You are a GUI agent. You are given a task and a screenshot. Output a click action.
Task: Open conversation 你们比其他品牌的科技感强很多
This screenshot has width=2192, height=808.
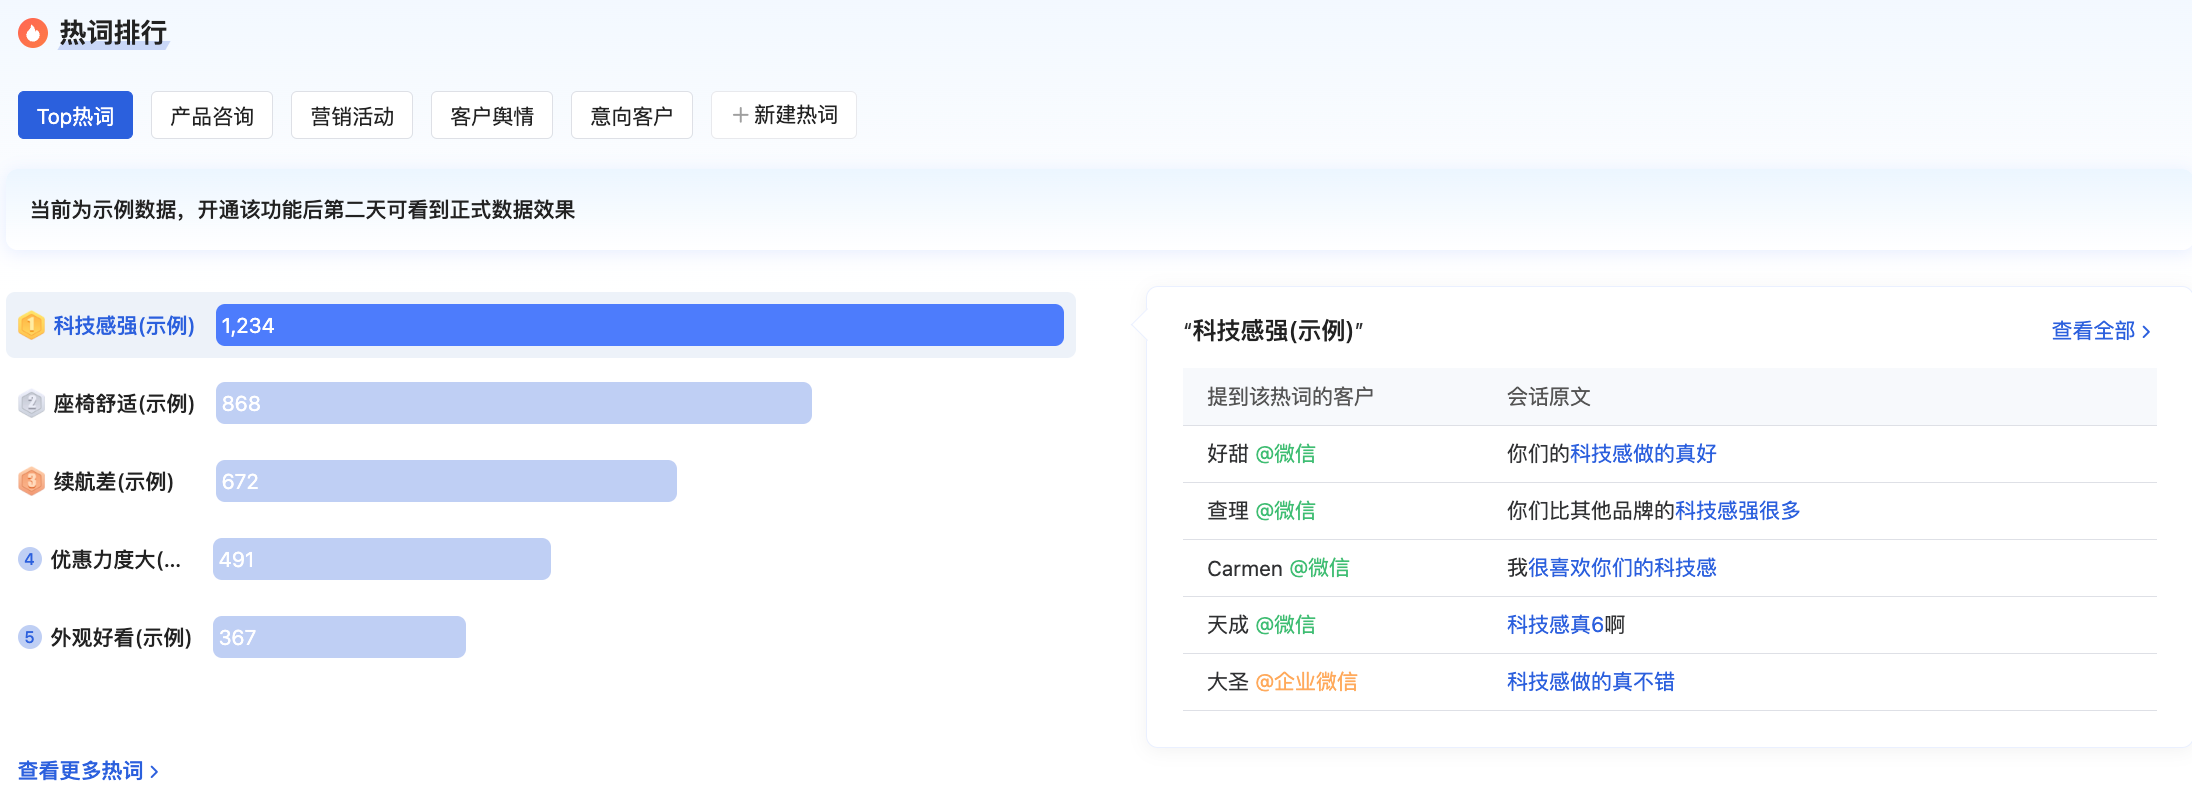coord(1654,511)
